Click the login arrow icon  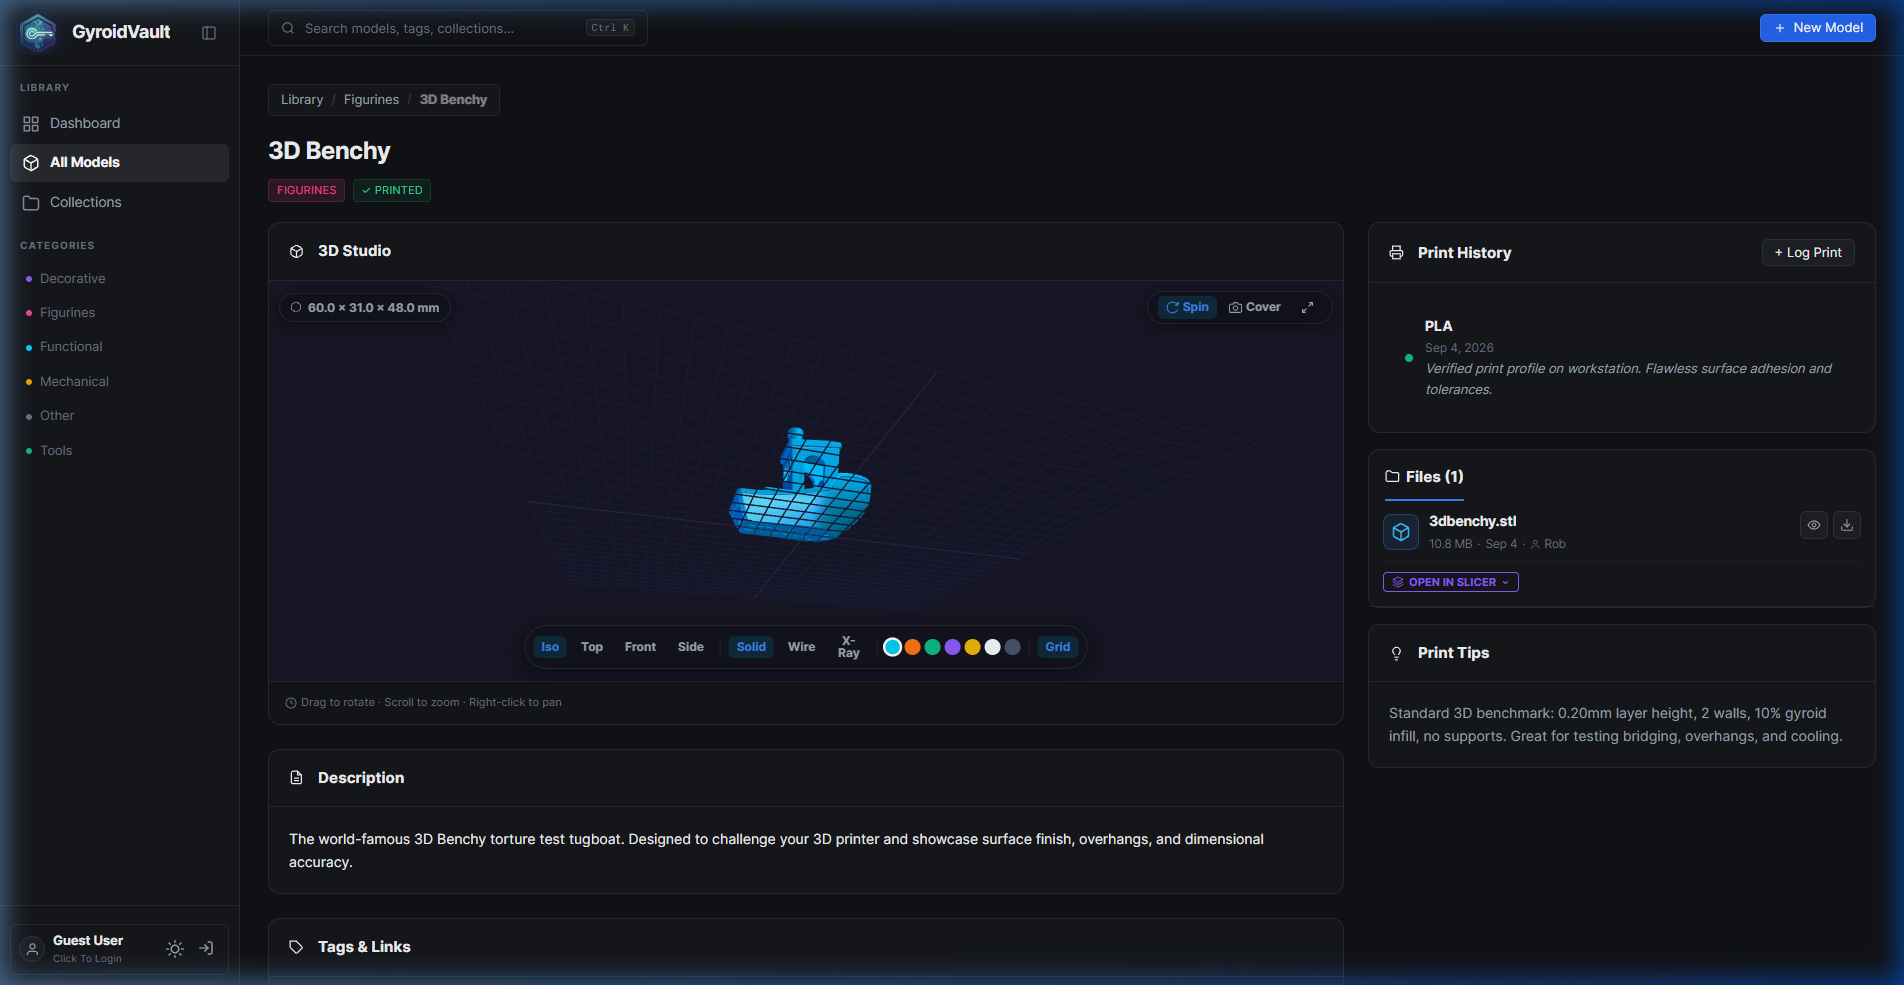click(206, 948)
